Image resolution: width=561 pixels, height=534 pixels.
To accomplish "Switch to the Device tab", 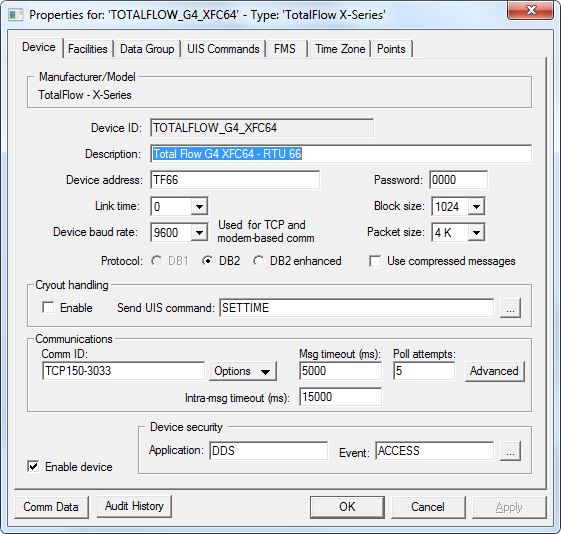I will (x=39, y=47).
